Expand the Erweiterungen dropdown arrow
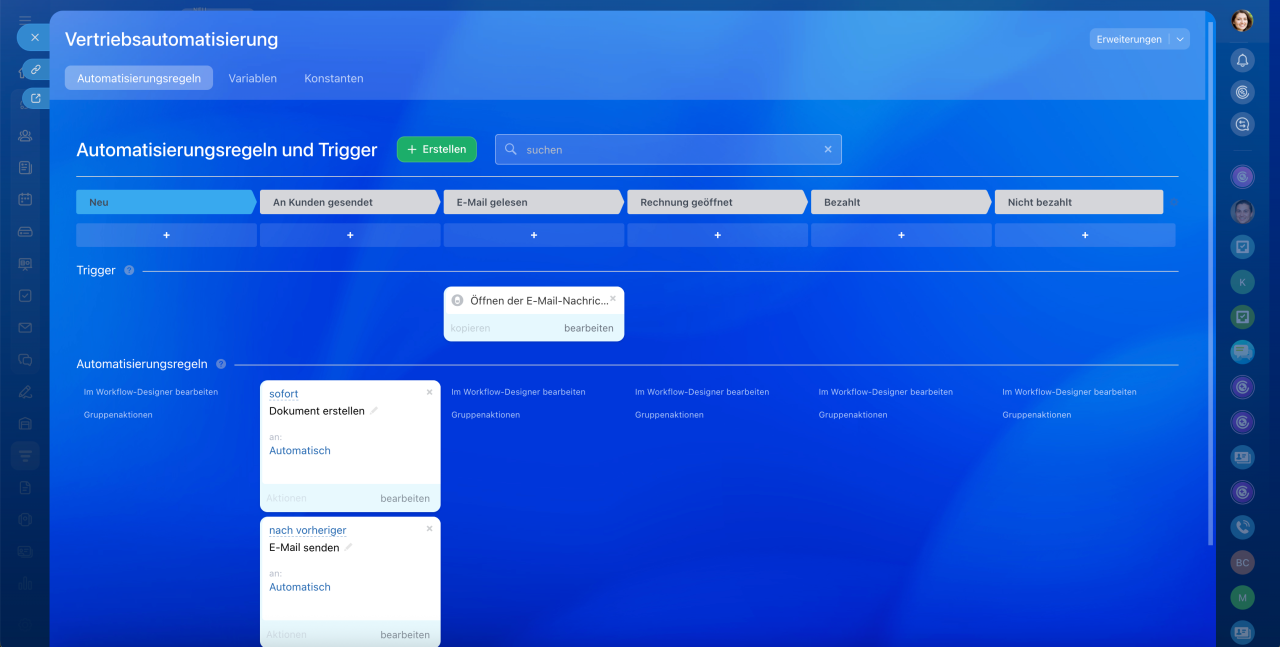 [1180, 39]
